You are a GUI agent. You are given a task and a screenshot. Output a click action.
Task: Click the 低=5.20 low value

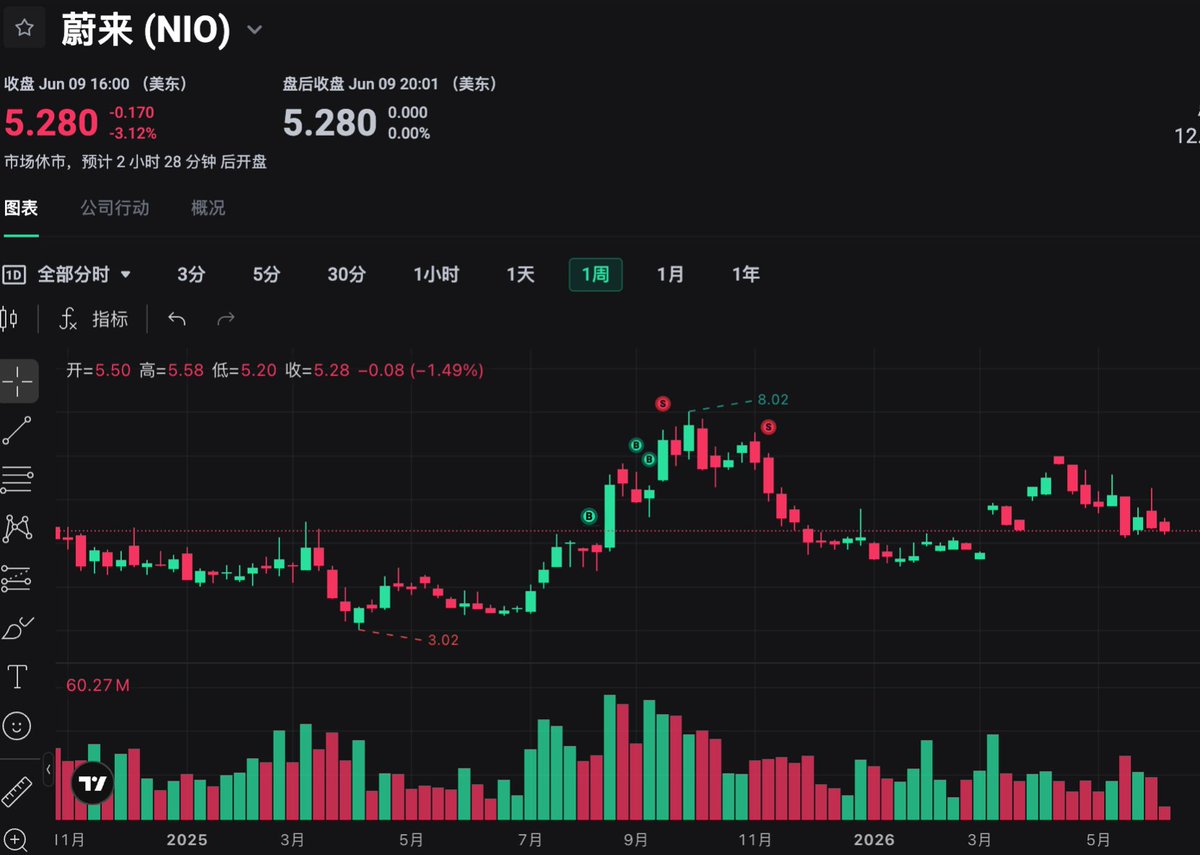point(244,370)
